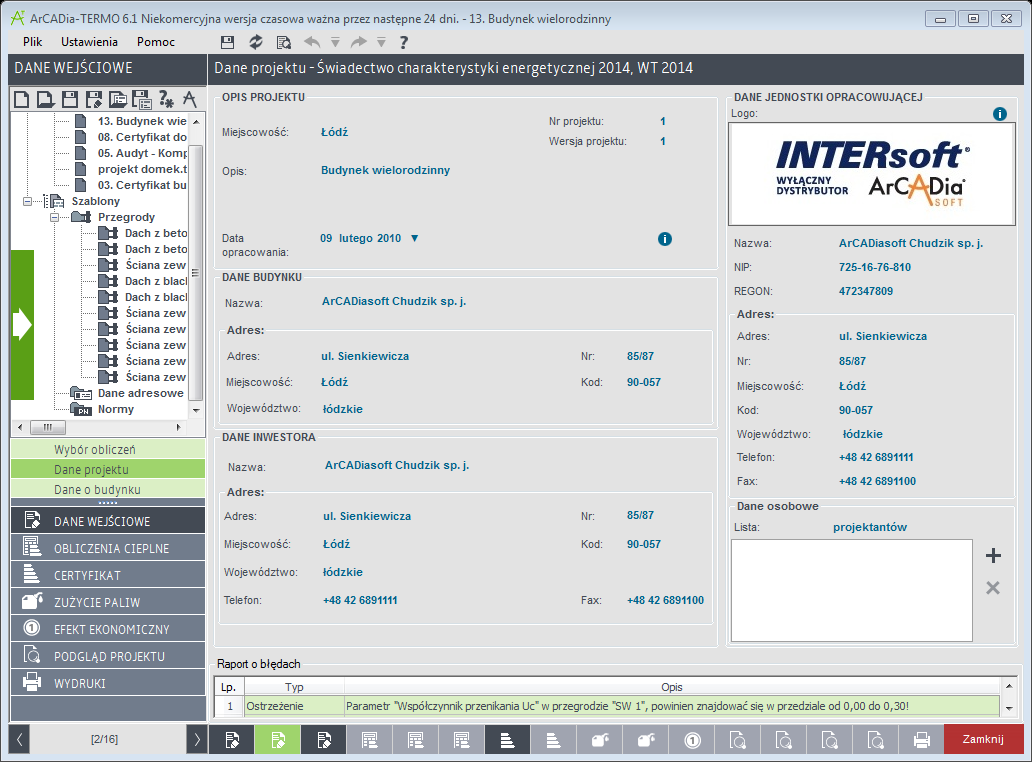Select the Dane o budynku step
The image size is (1032, 762).
pyautogui.click(x=108, y=489)
